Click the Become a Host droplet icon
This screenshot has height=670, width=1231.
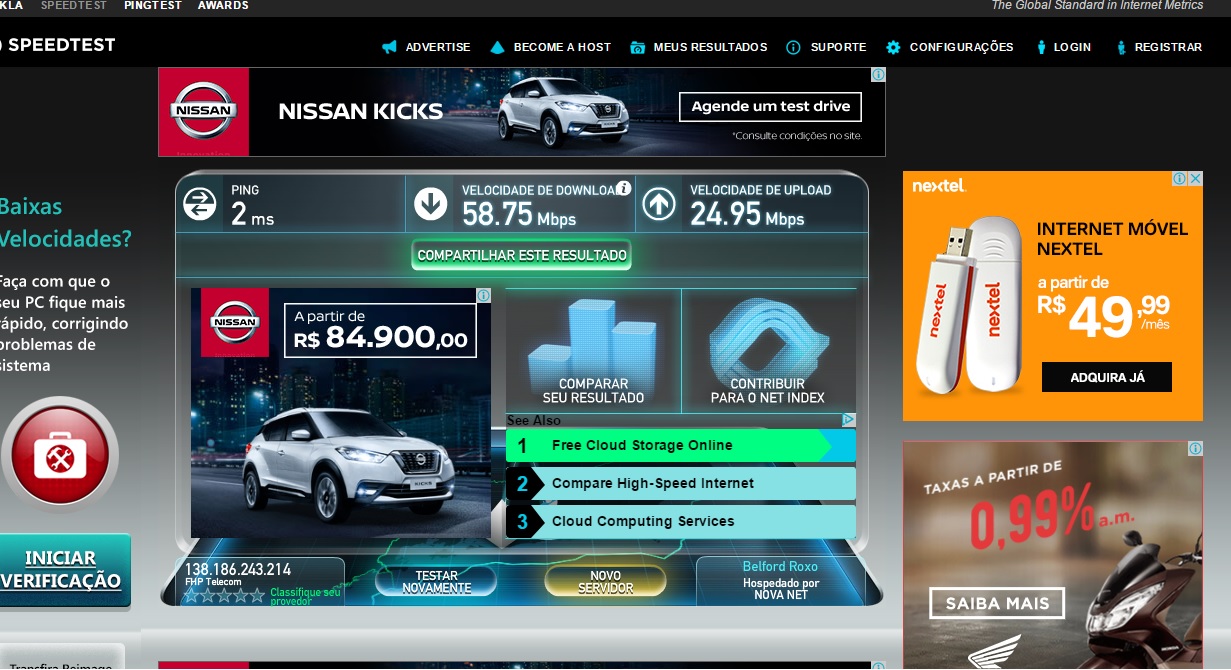tap(497, 47)
